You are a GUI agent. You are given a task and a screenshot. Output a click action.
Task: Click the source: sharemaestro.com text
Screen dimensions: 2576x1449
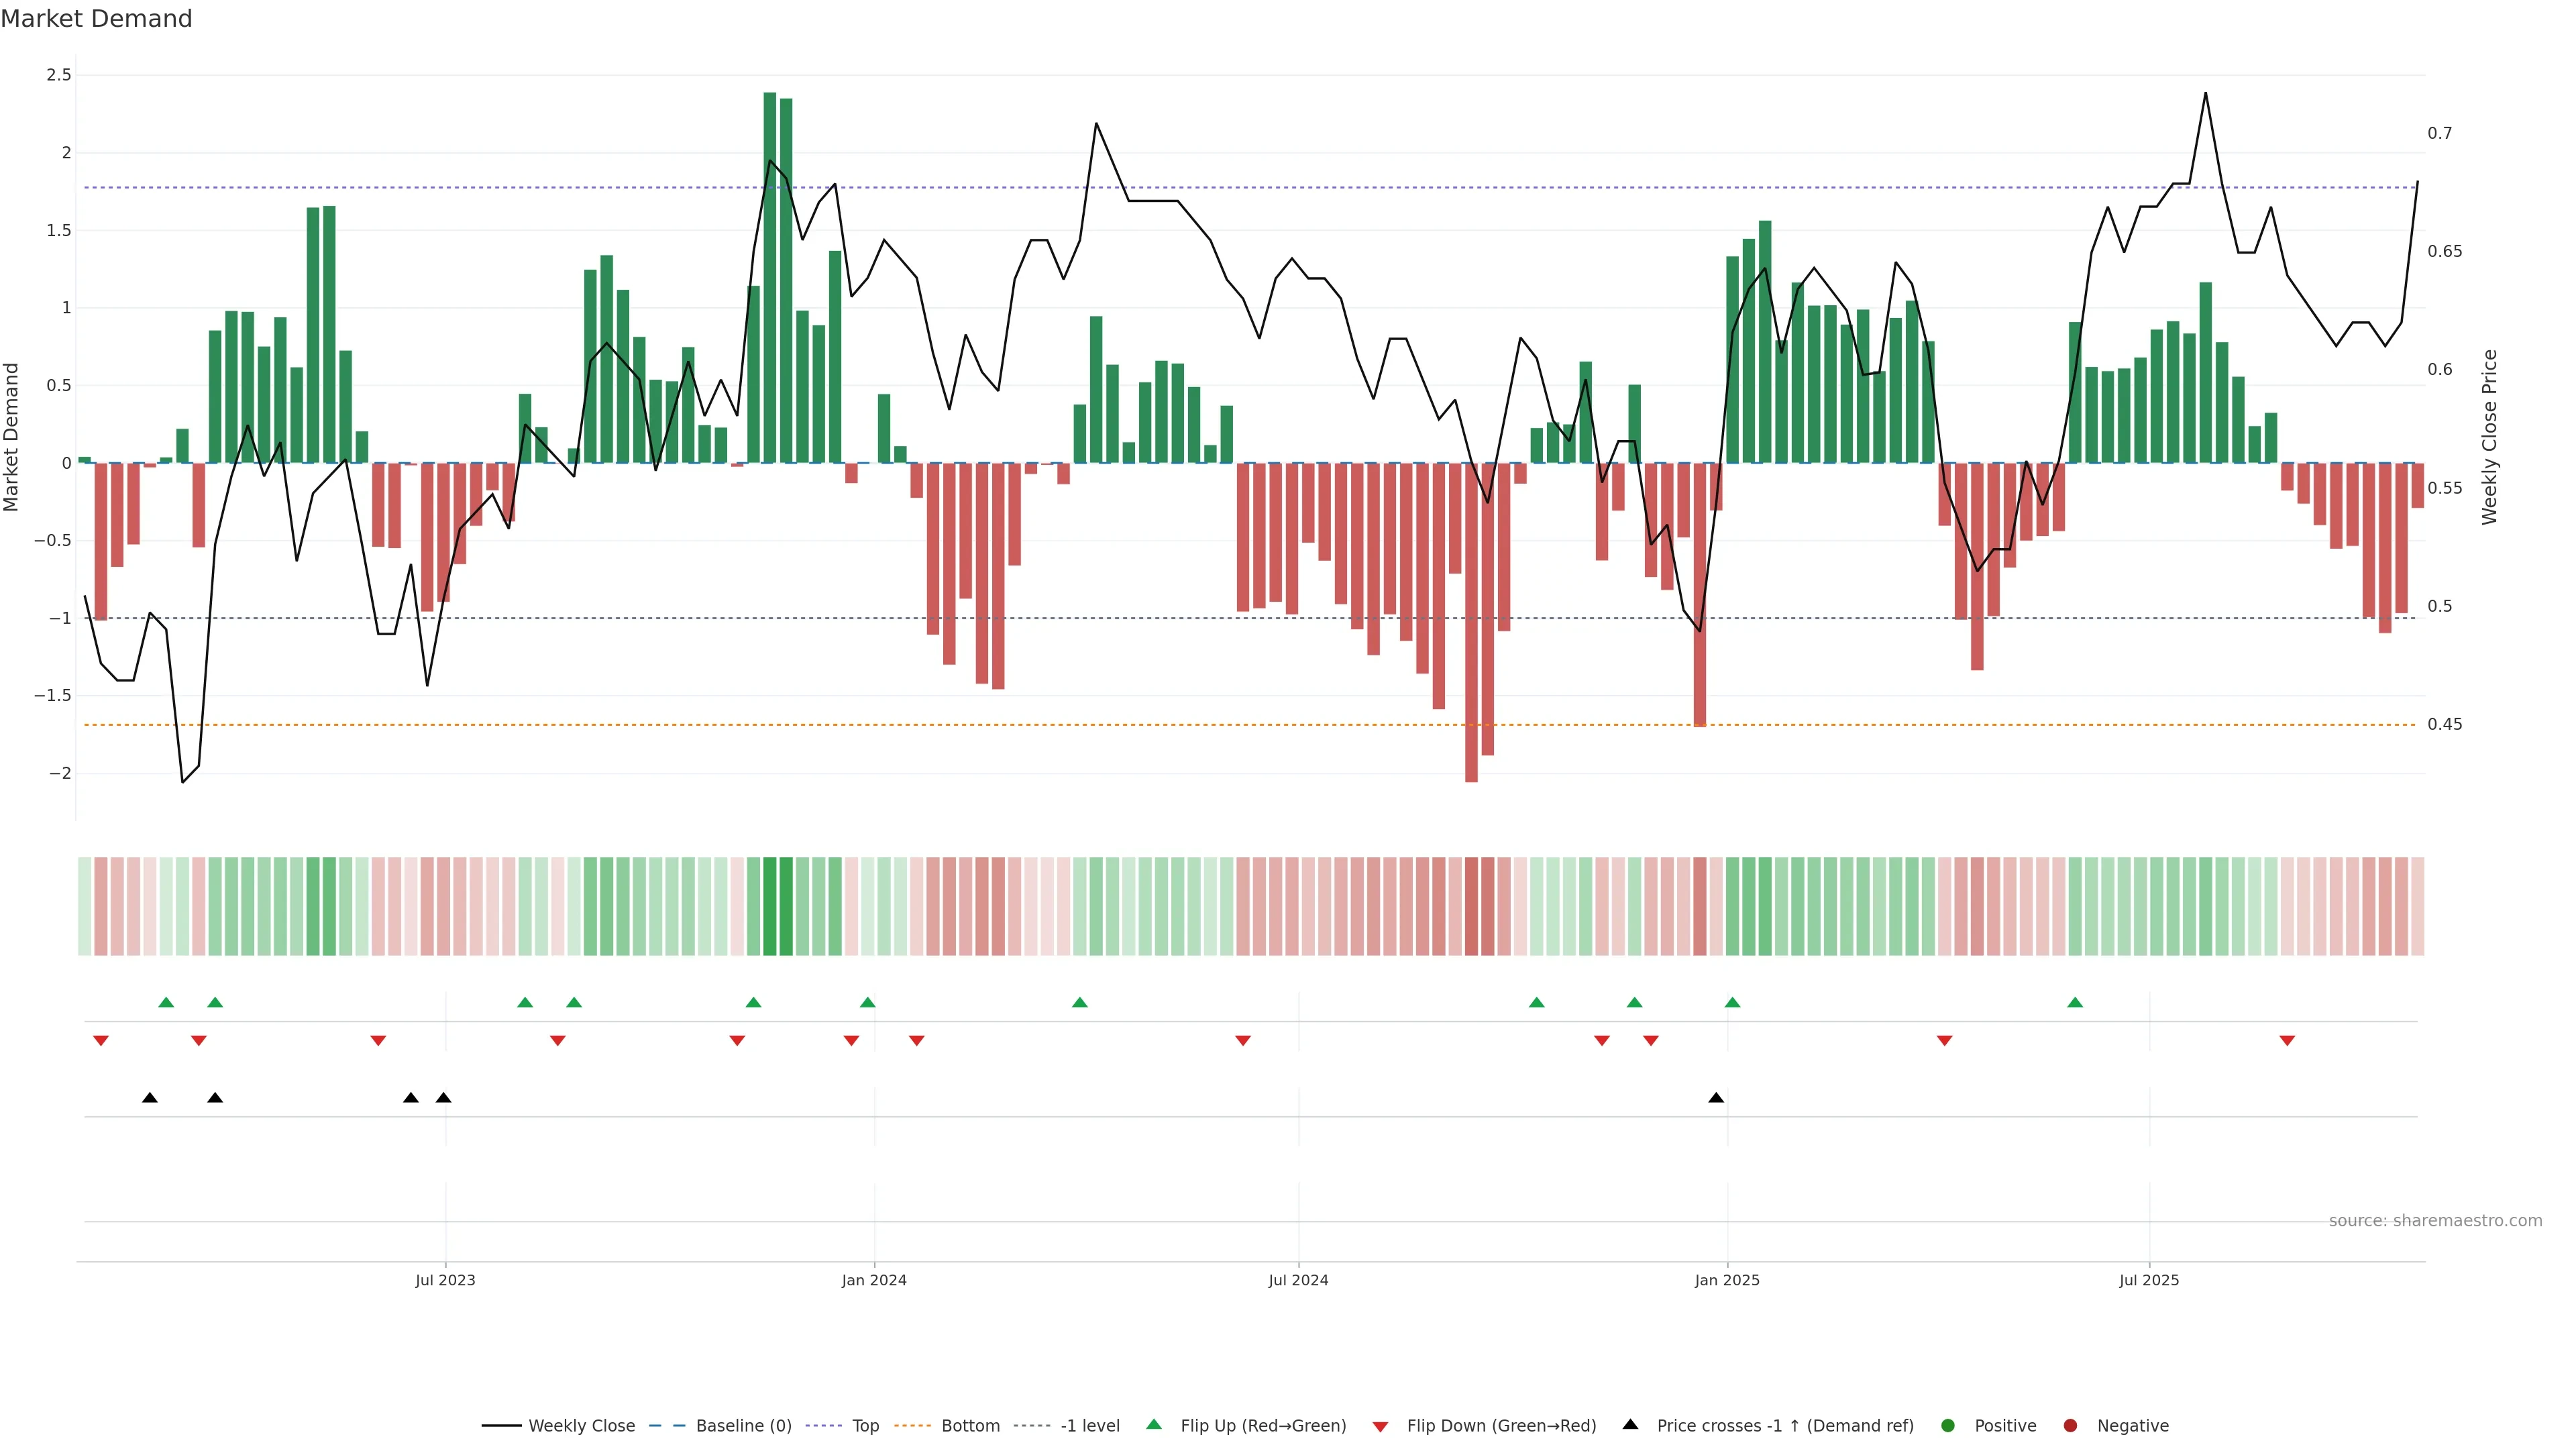[2435, 1221]
